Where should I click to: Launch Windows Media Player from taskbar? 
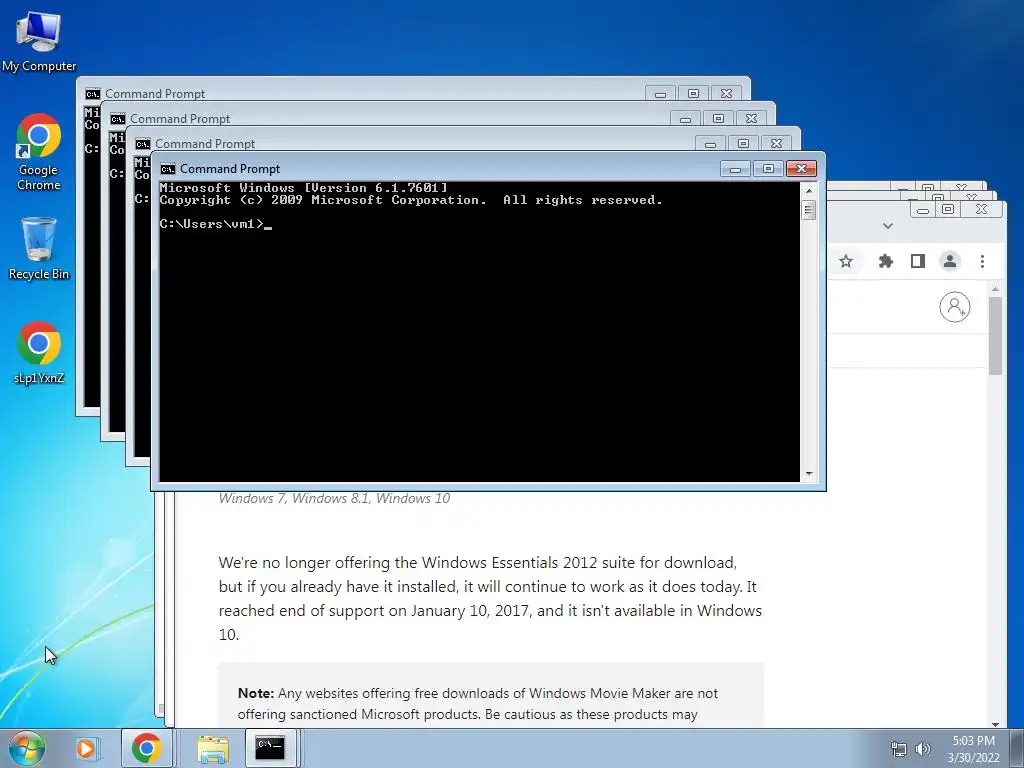pos(86,748)
